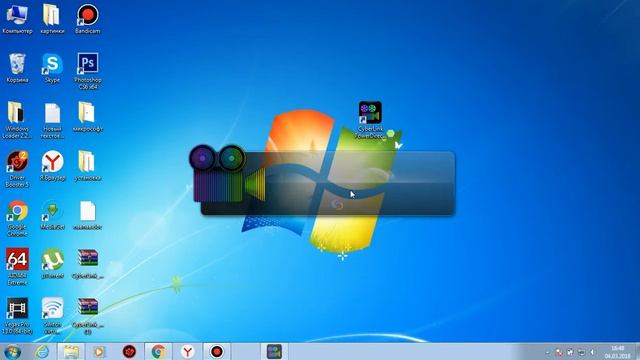This screenshot has width=640, height=360.
Task: Select the Bandicam desktop shortcut
Action: click(87, 18)
